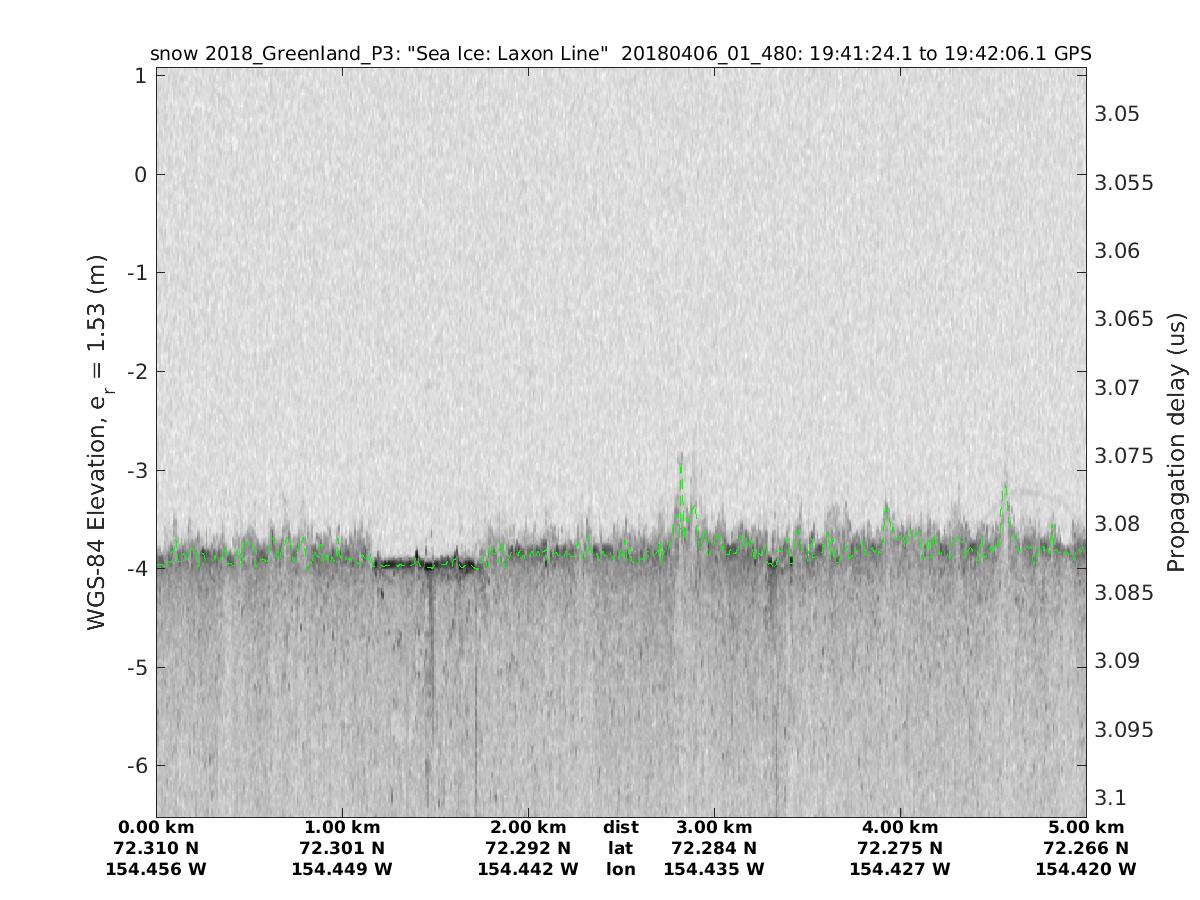Click the 'lat' legend text under axis

point(621,849)
